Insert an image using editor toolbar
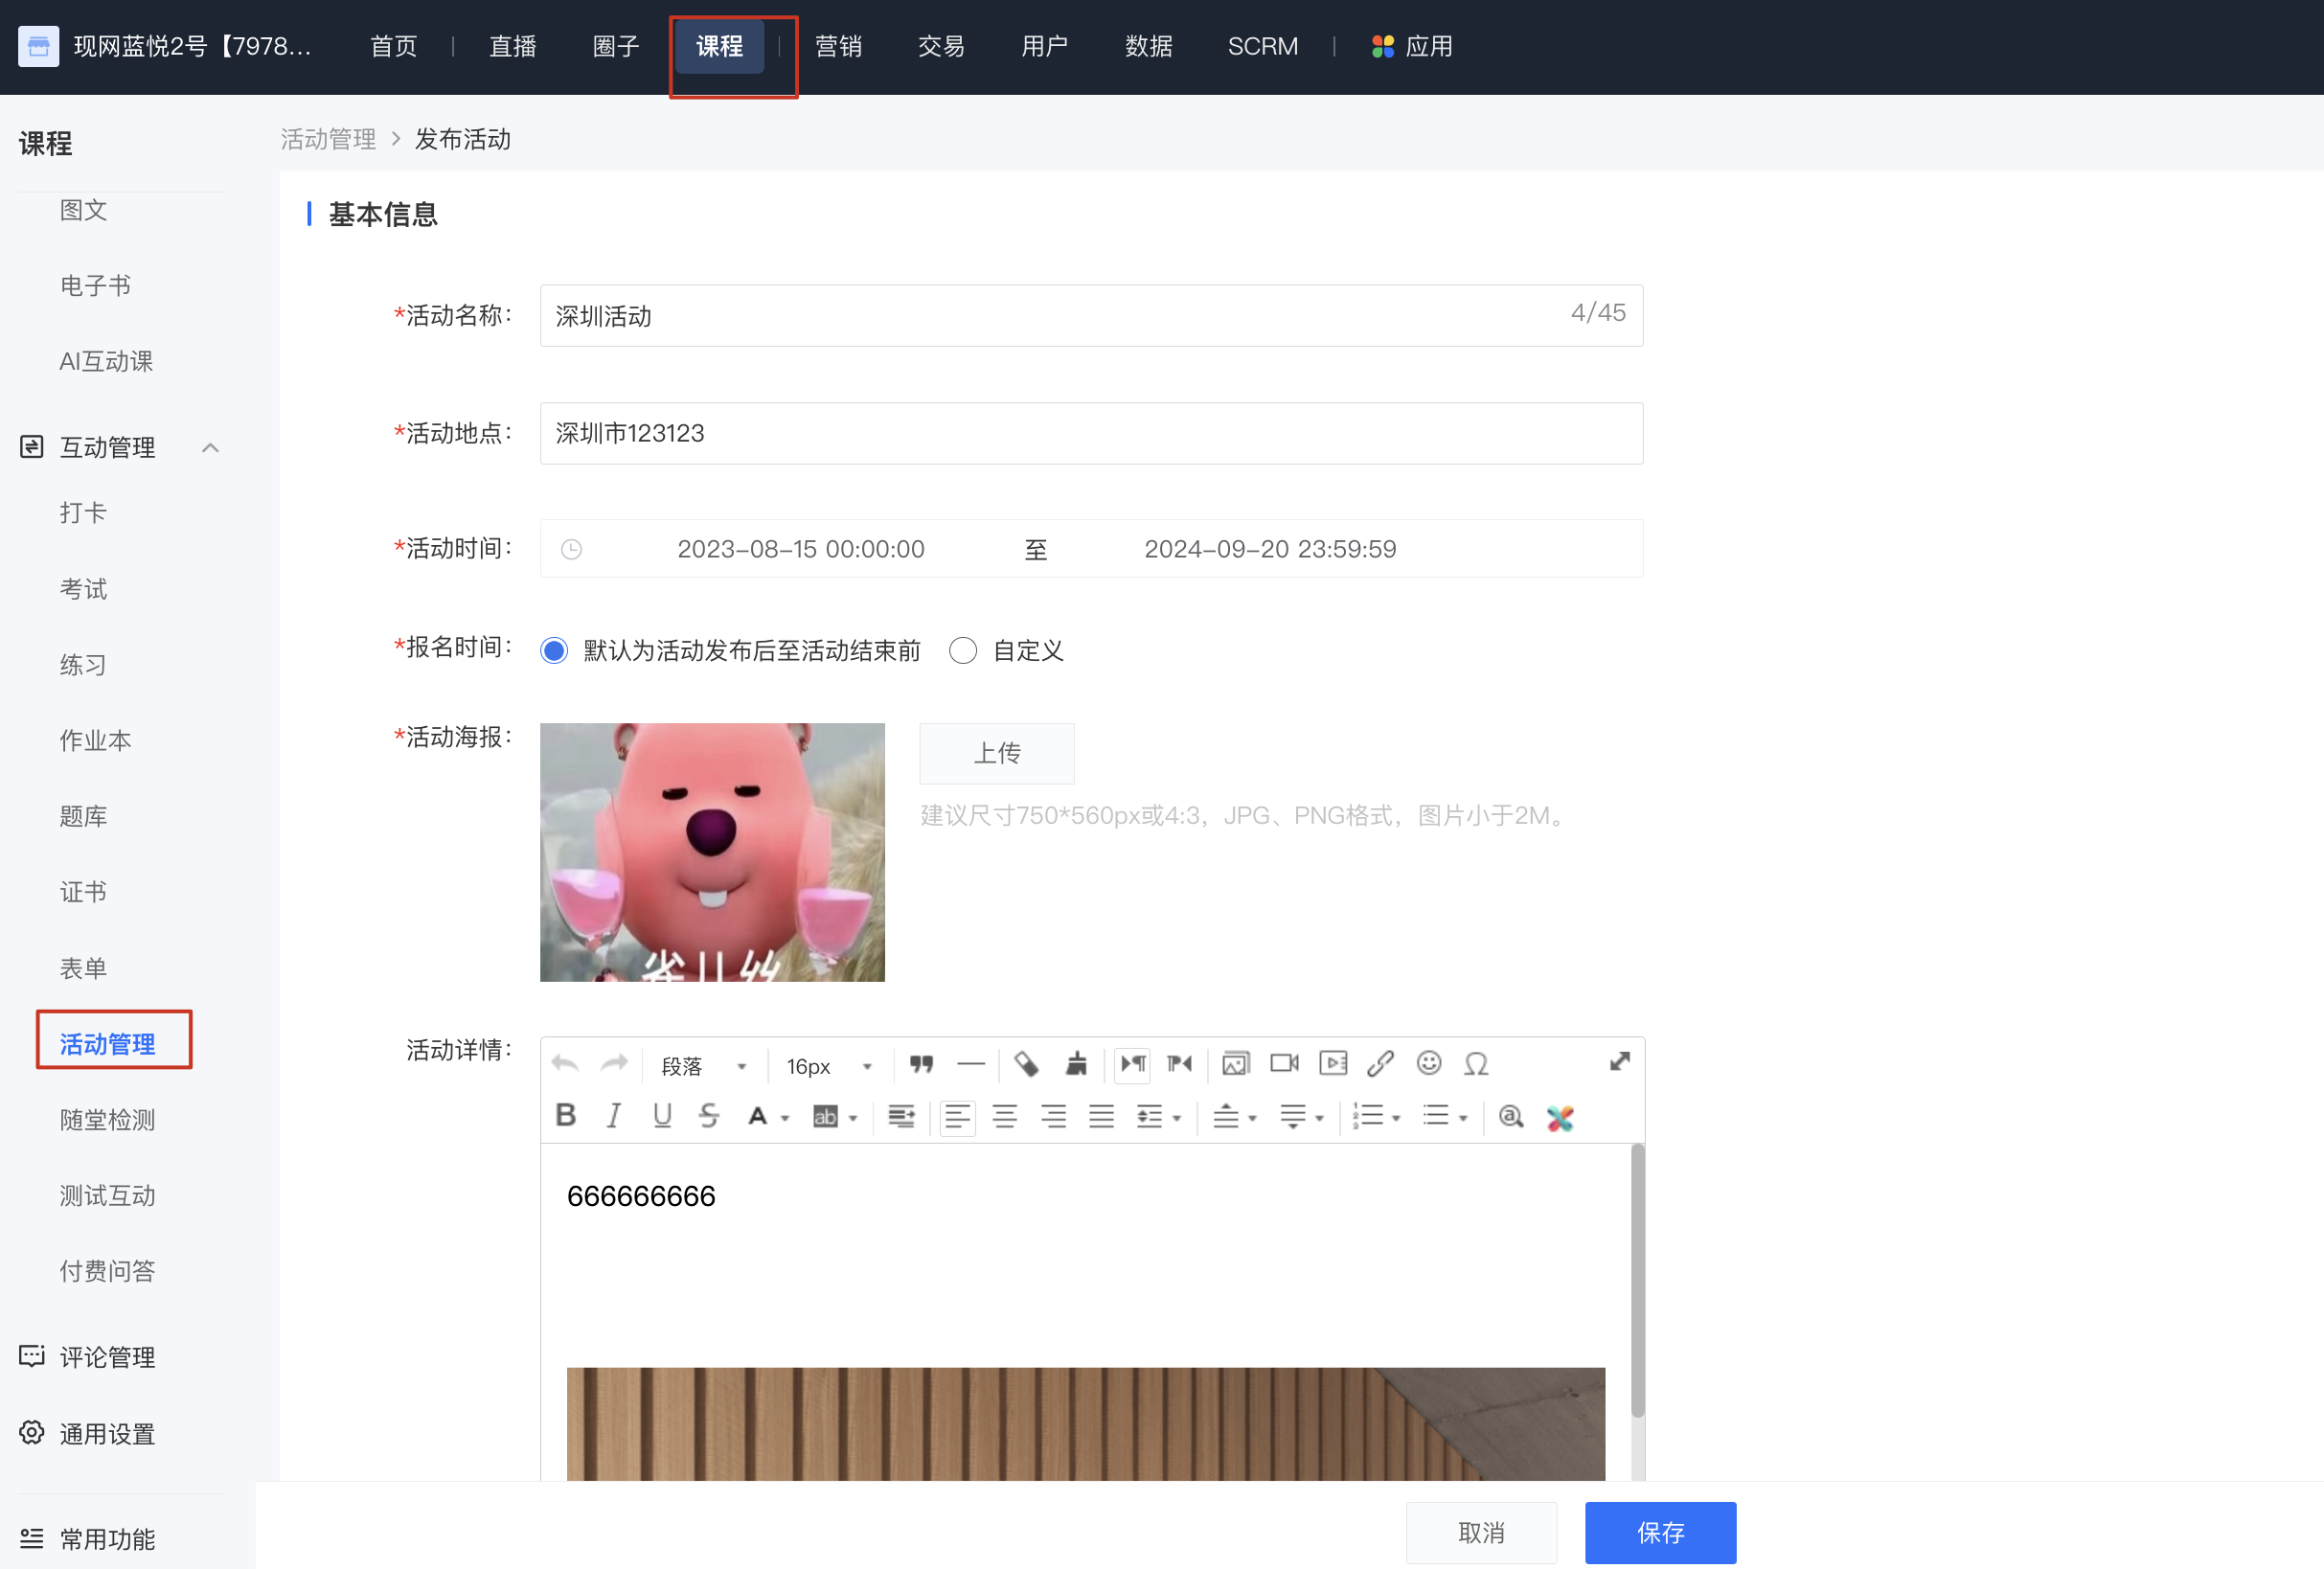The height and width of the screenshot is (1569, 2324). (1236, 1063)
